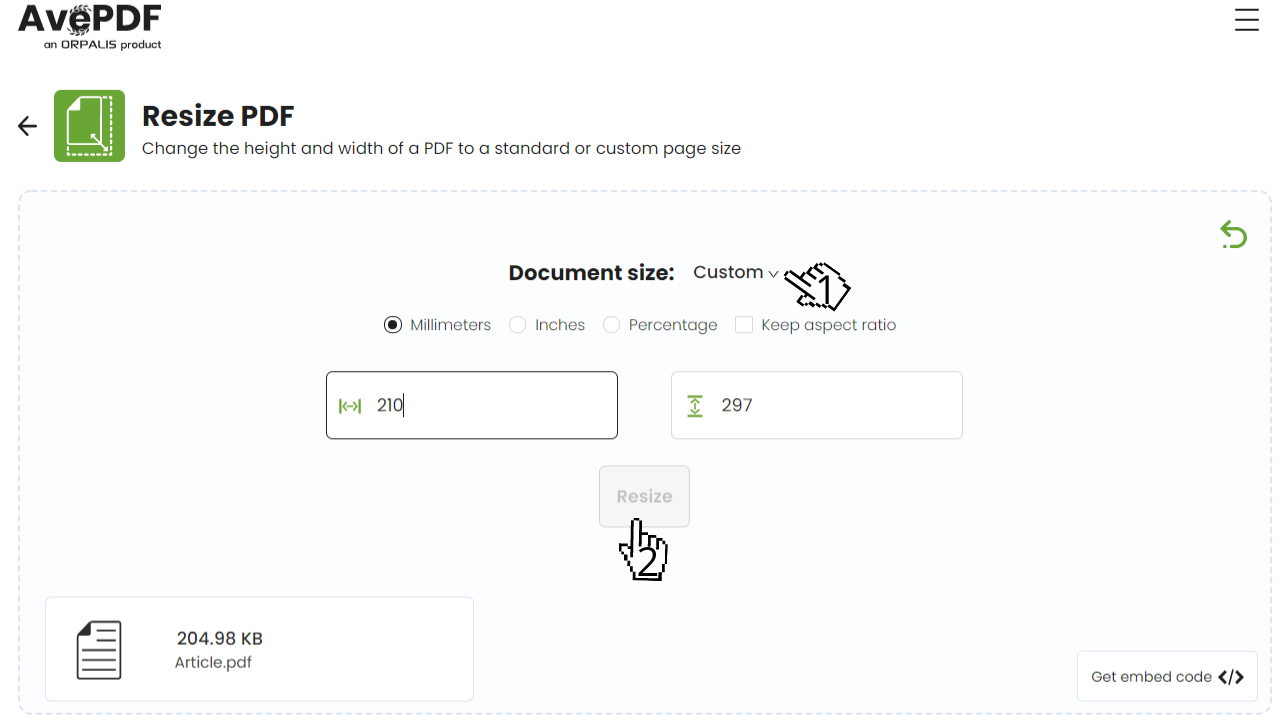1286x726 pixels.
Task: Select the Article.pdf file card
Action: pyautogui.click(x=259, y=648)
